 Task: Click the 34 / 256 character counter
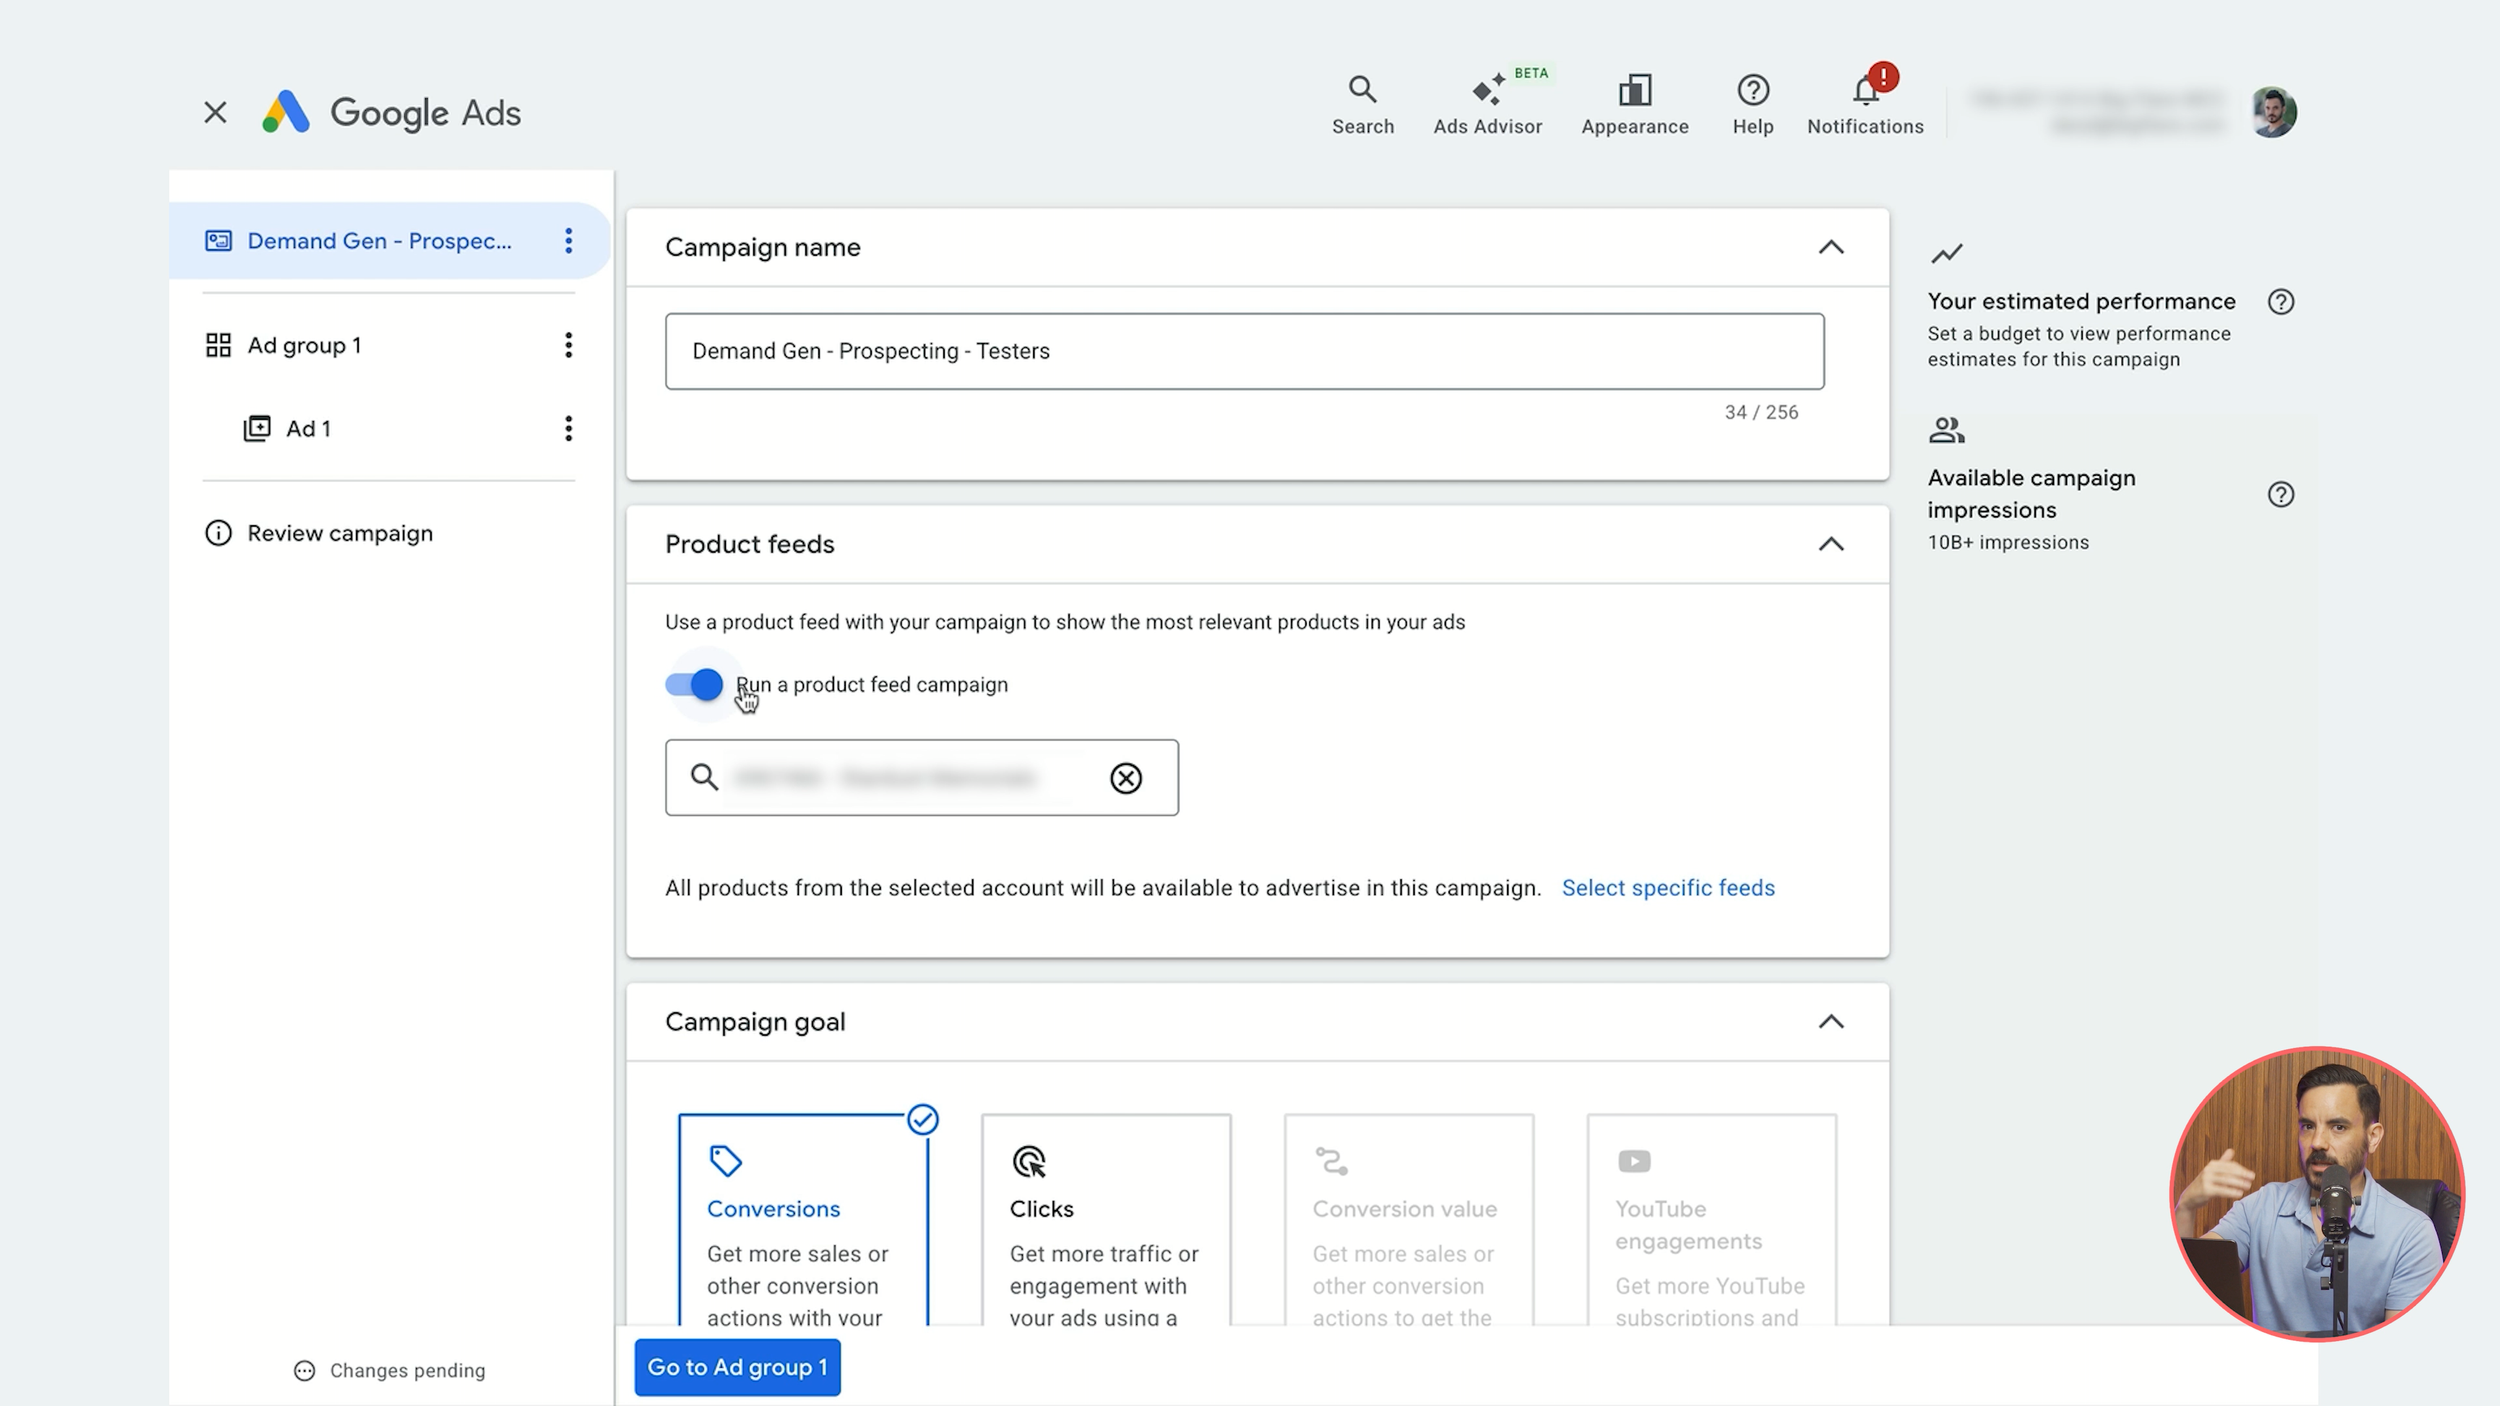(x=1761, y=413)
